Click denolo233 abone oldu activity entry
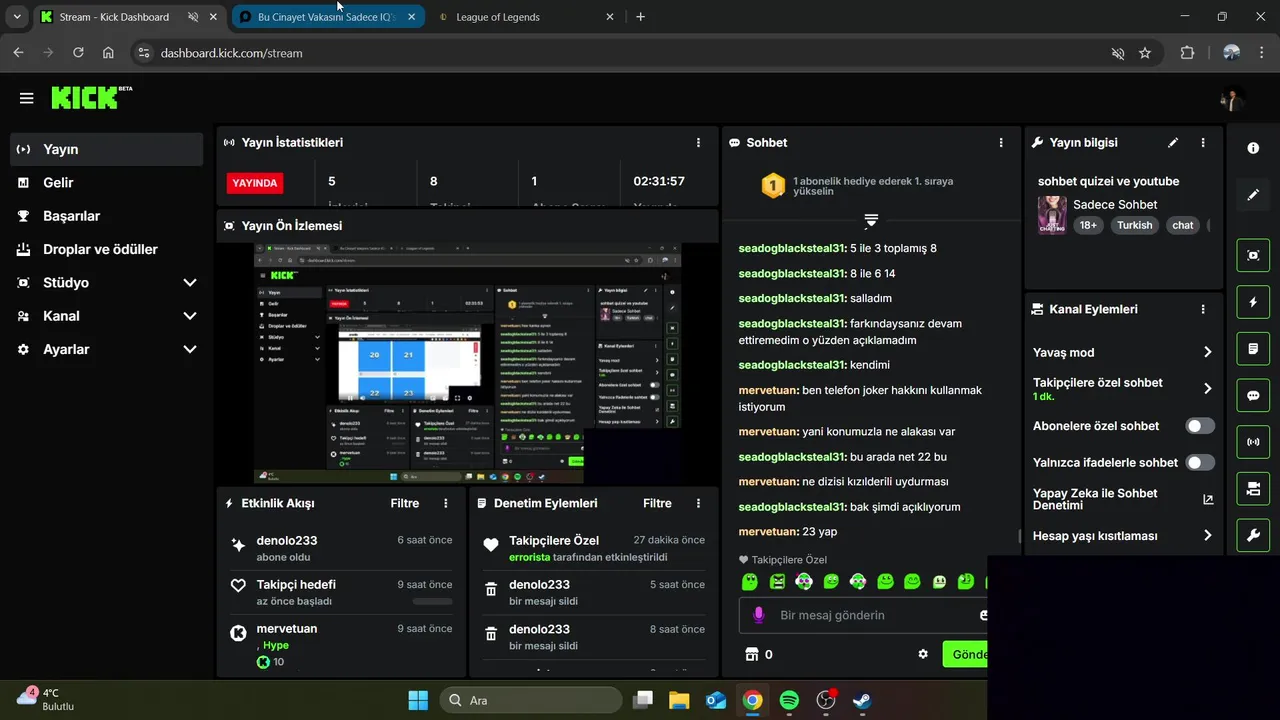The image size is (1280, 720). click(341, 547)
